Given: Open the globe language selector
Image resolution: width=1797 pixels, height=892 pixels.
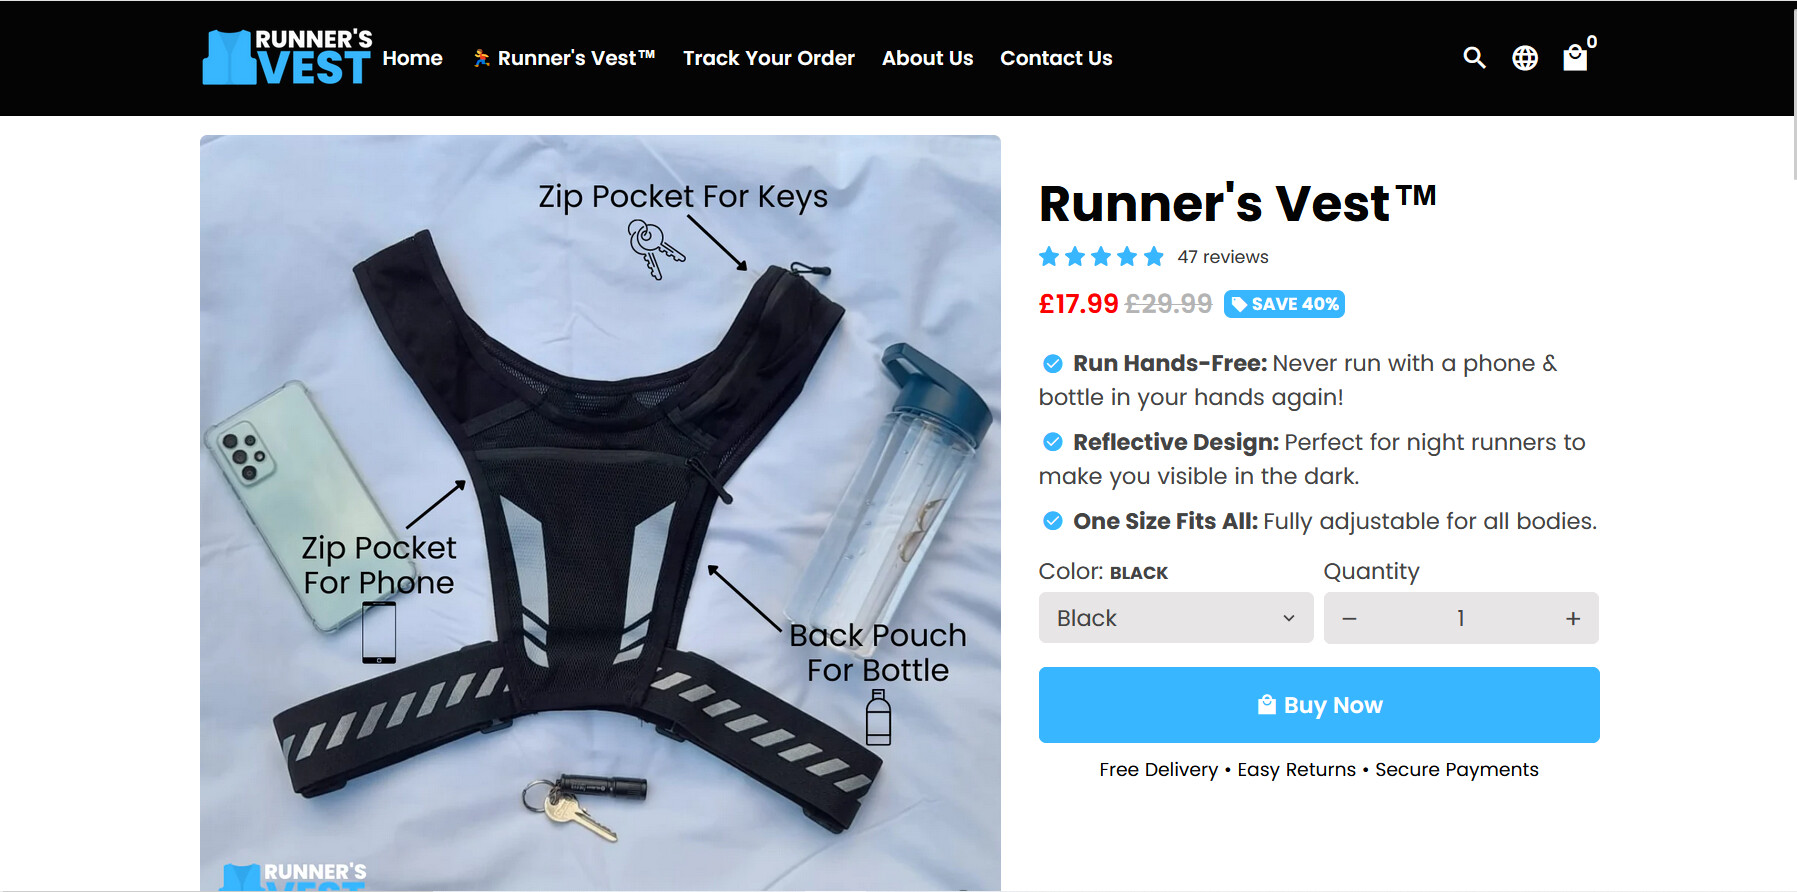Looking at the screenshot, I should (1525, 58).
